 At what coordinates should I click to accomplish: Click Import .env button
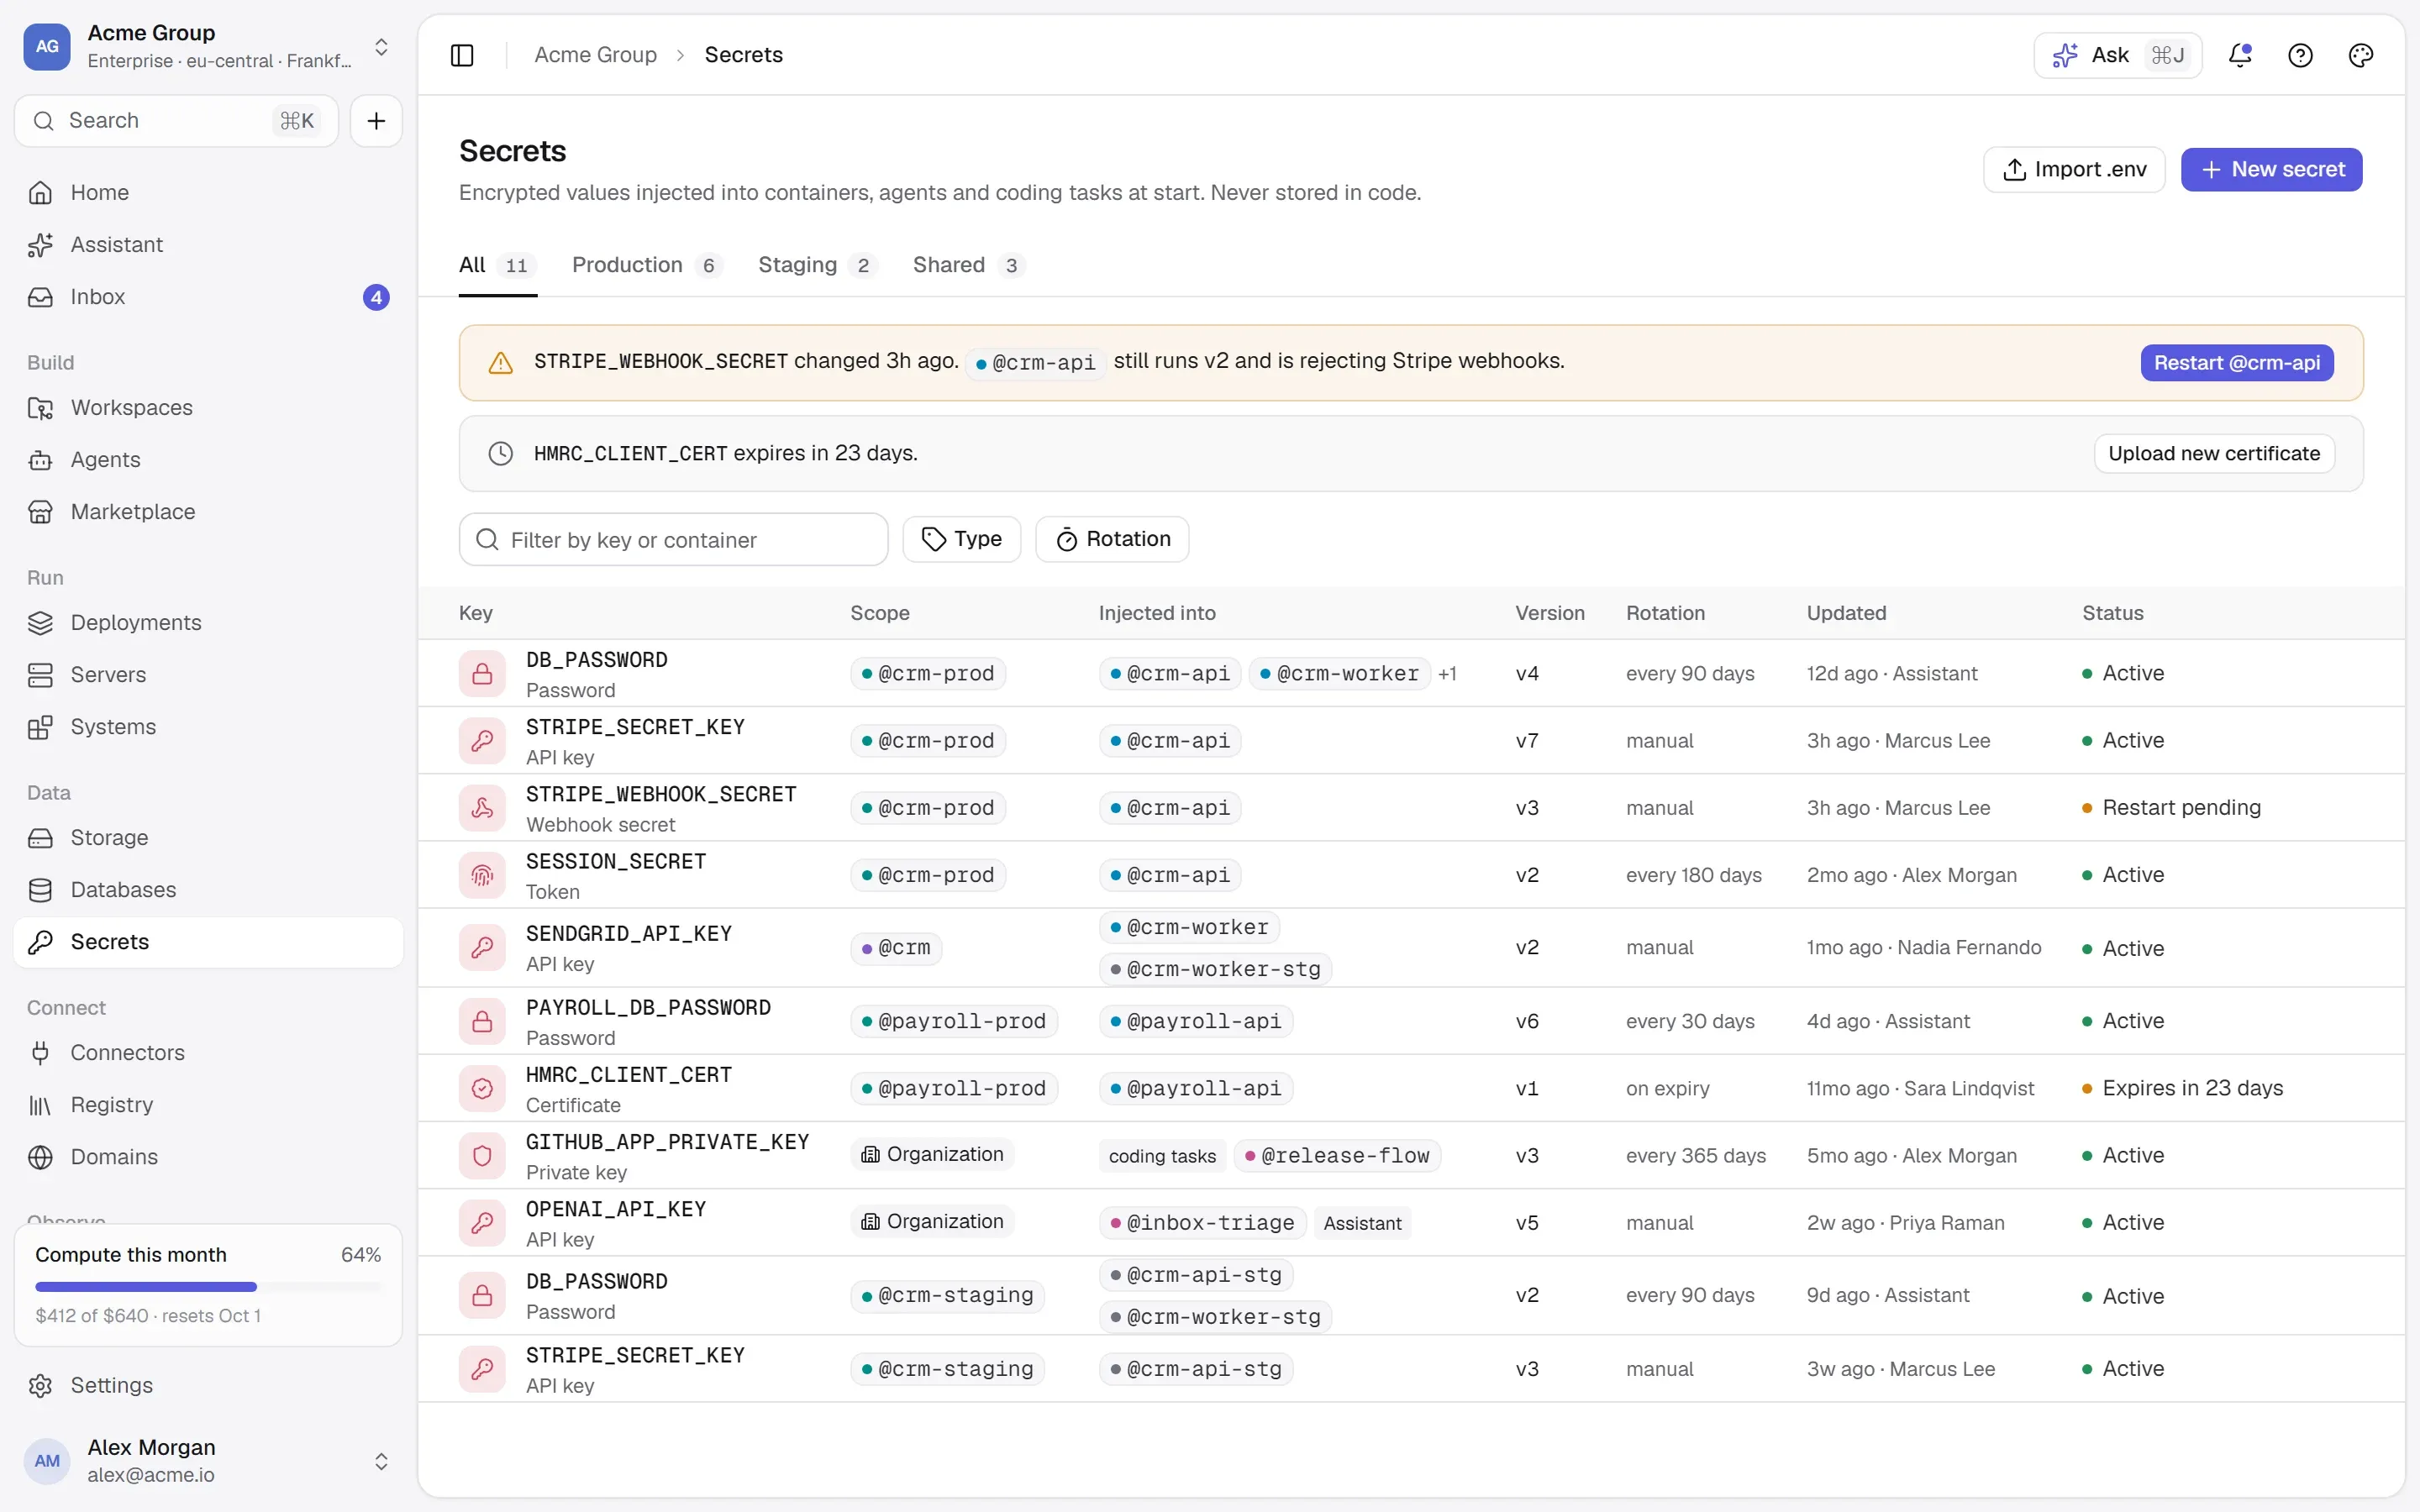(x=2074, y=170)
